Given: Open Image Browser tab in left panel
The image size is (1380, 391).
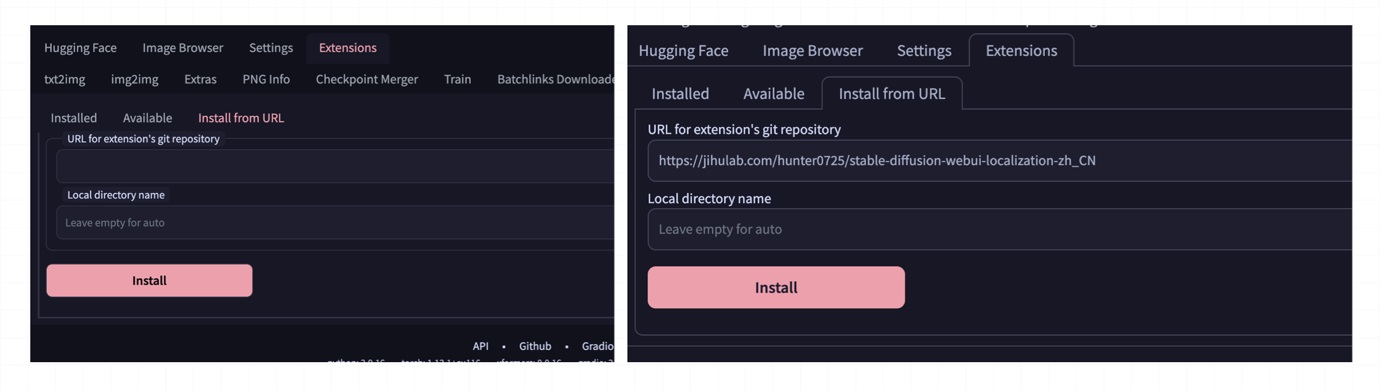Looking at the screenshot, I should (x=183, y=48).
